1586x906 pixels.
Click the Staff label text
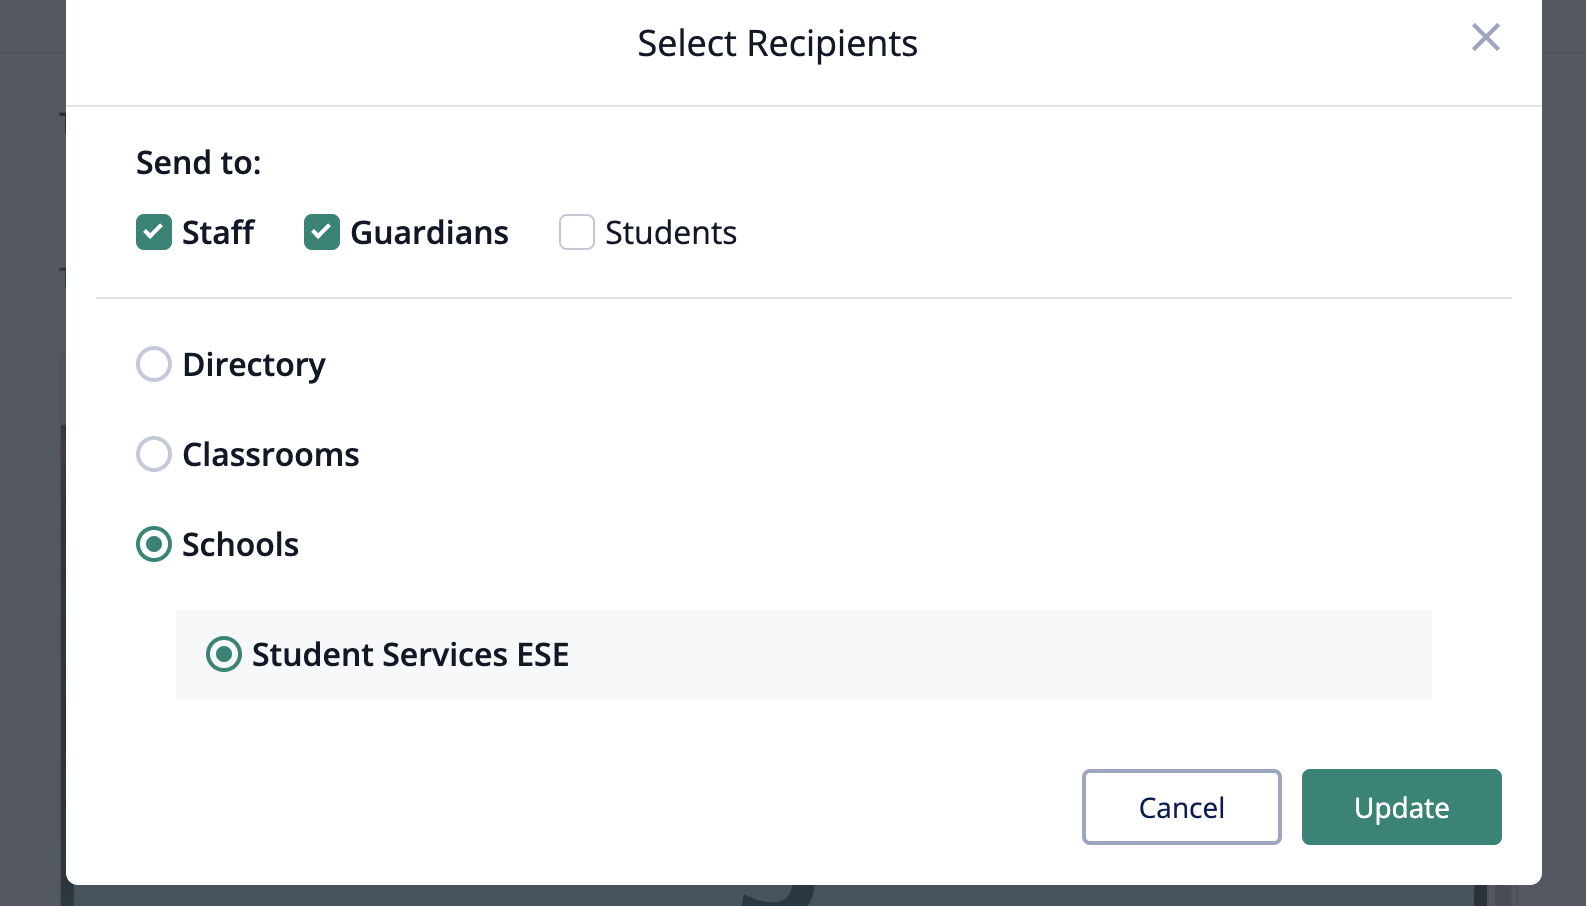pos(218,232)
